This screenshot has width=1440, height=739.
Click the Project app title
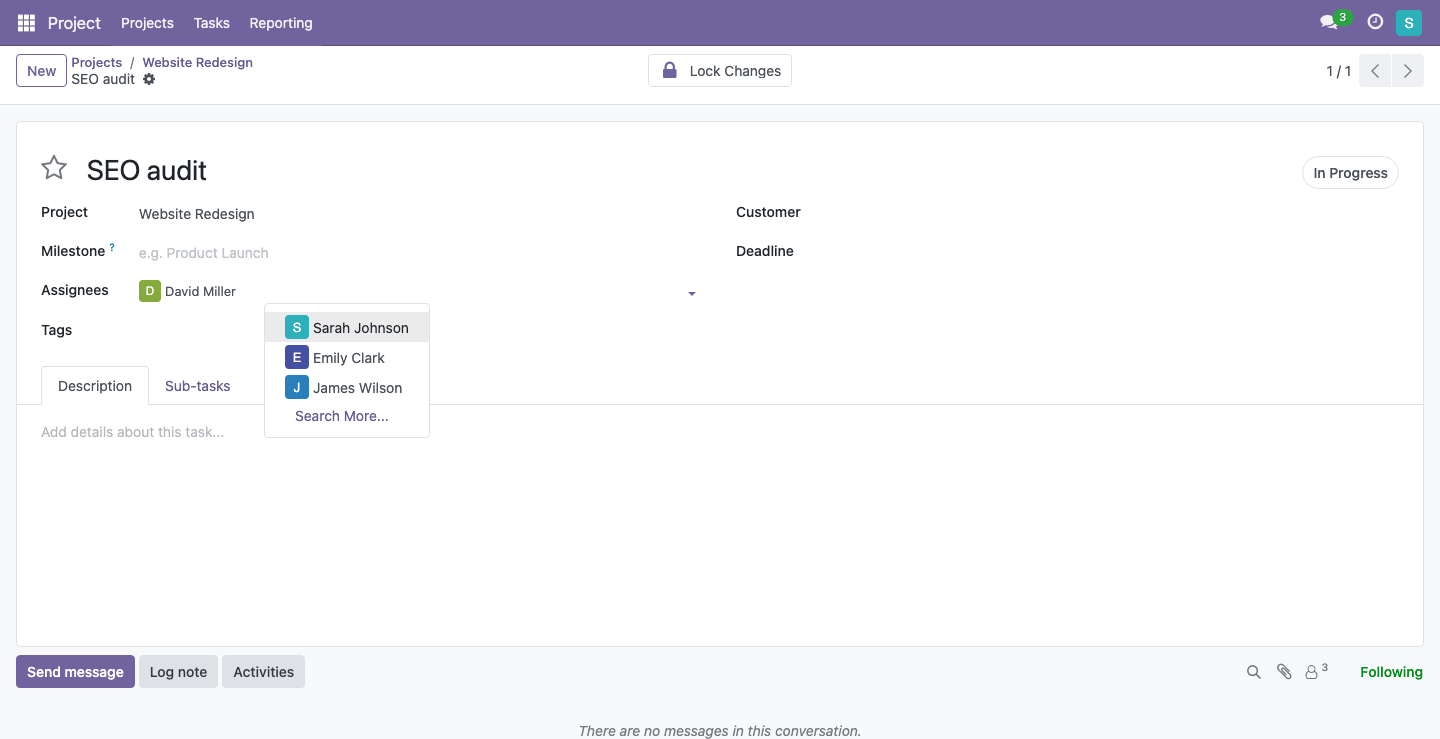pyautogui.click(x=74, y=23)
